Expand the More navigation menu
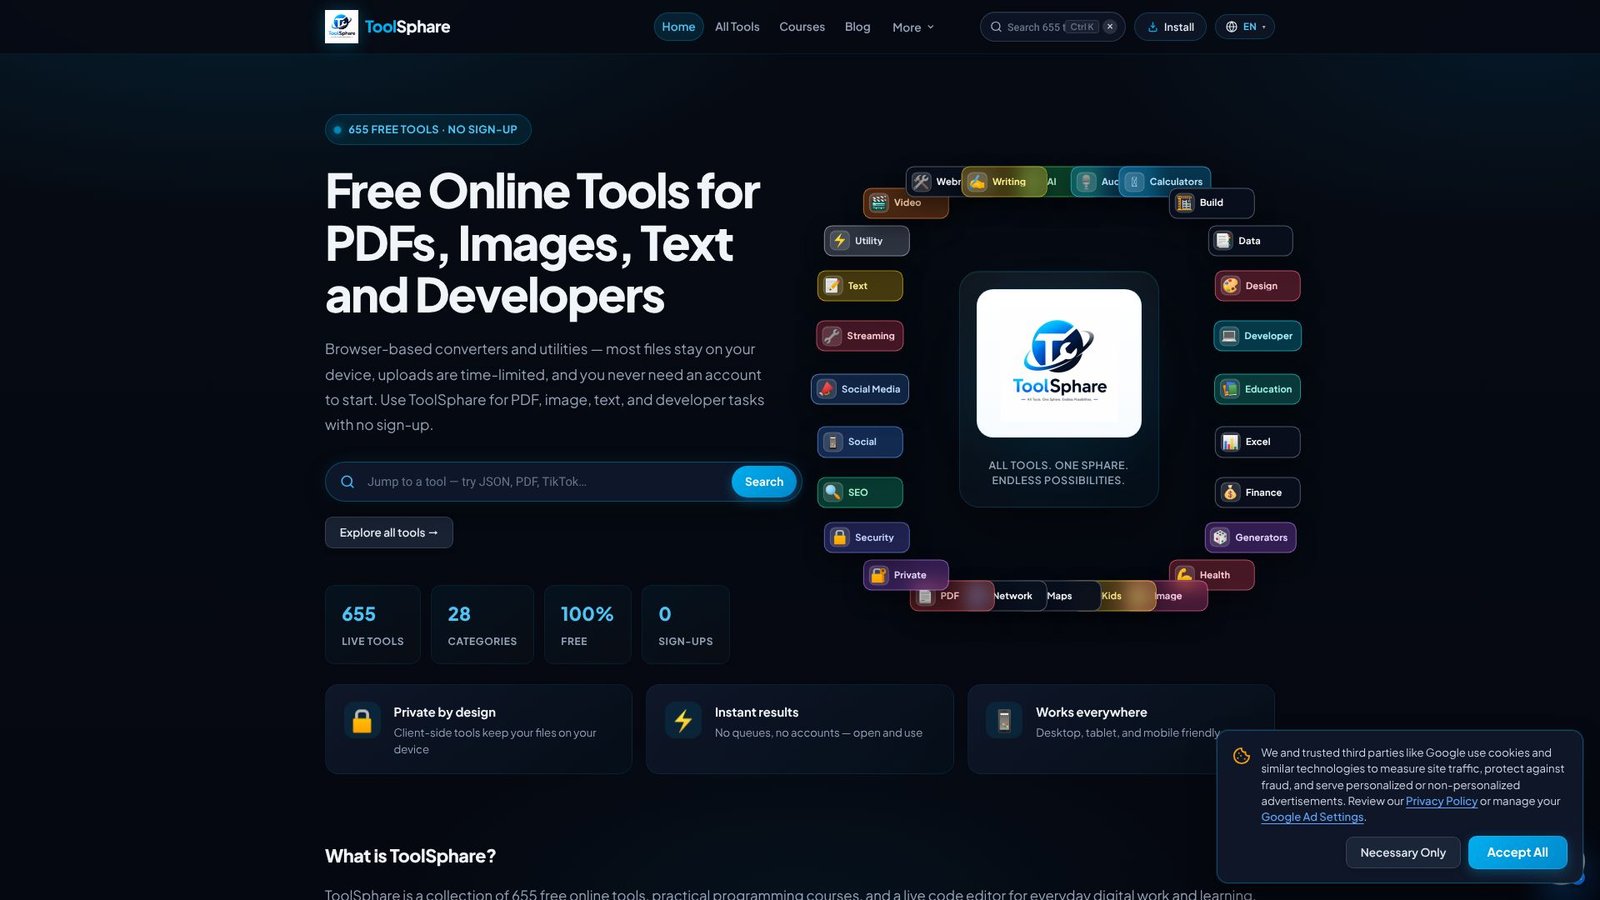Viewport: 1600px width, 900px height. coord(913,27)
